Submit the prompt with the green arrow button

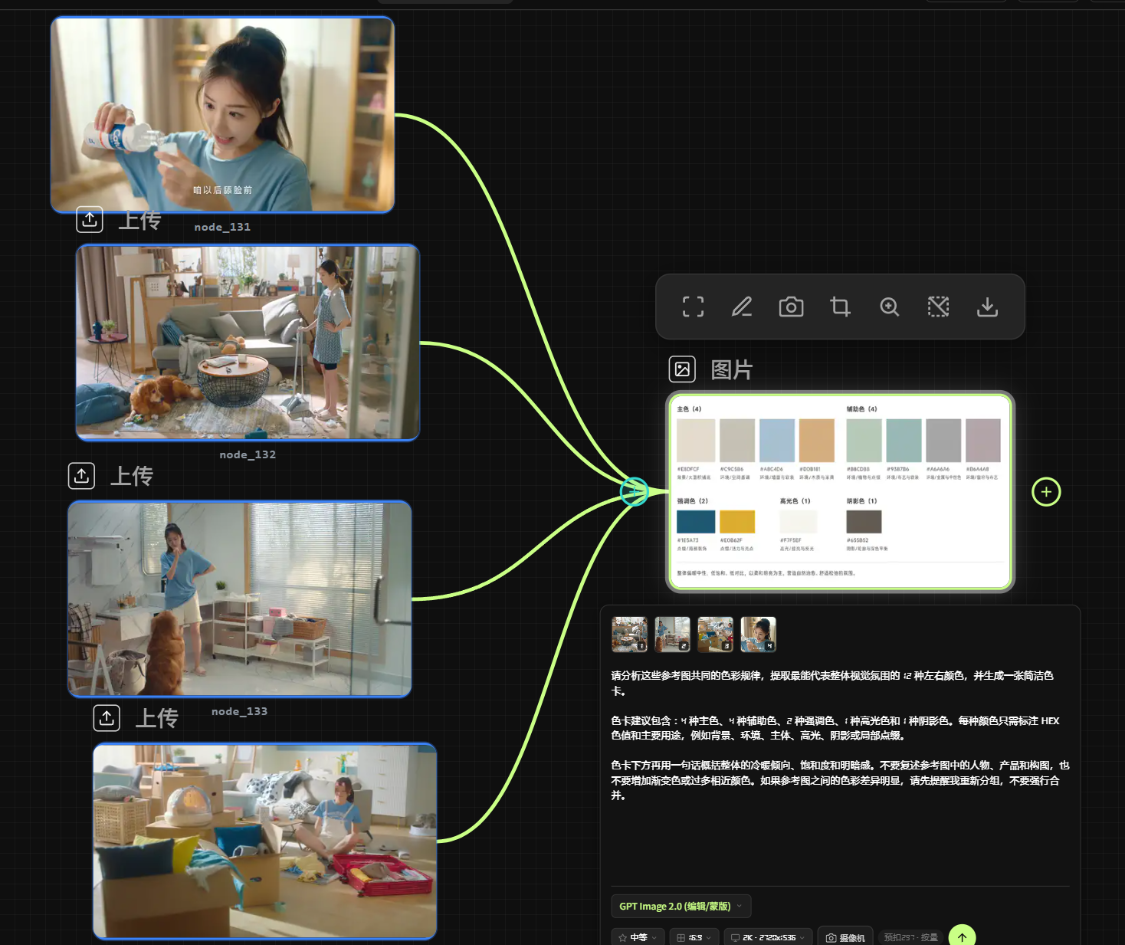coord(962,936)
